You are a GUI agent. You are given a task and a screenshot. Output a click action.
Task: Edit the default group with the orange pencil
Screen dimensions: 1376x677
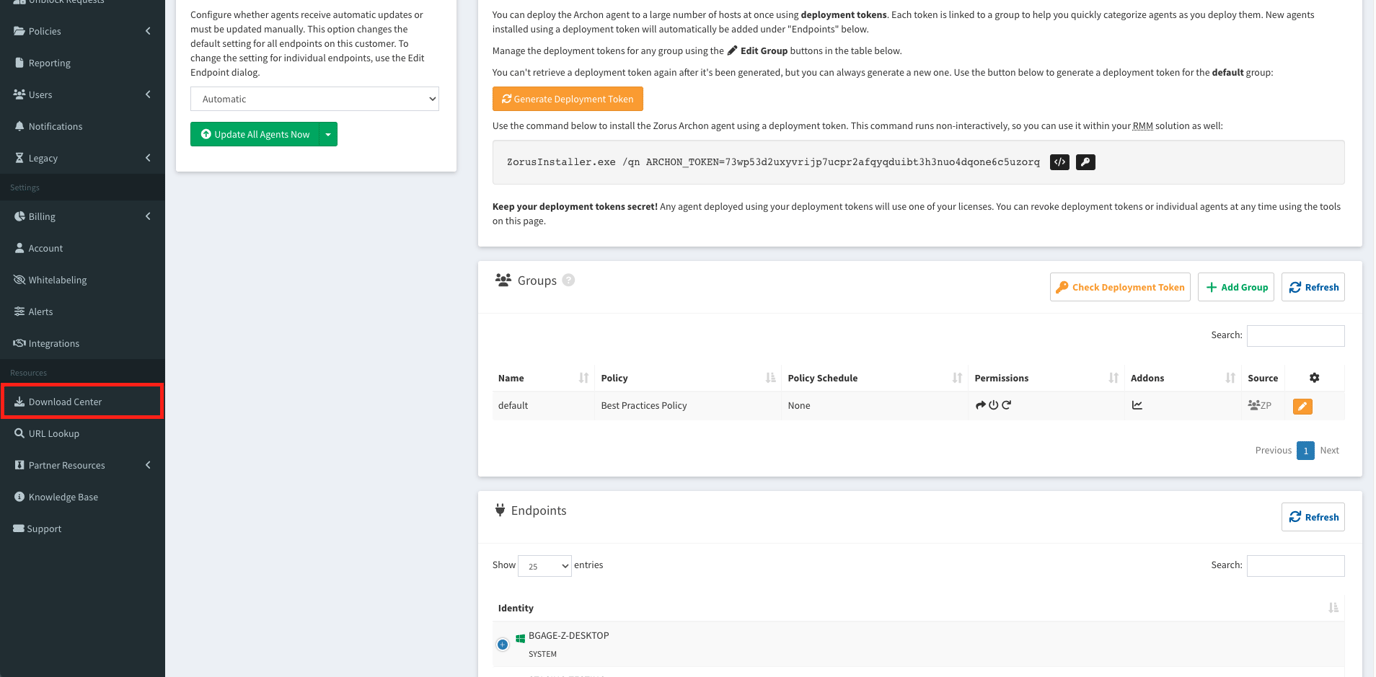(x=1301, y=406)
